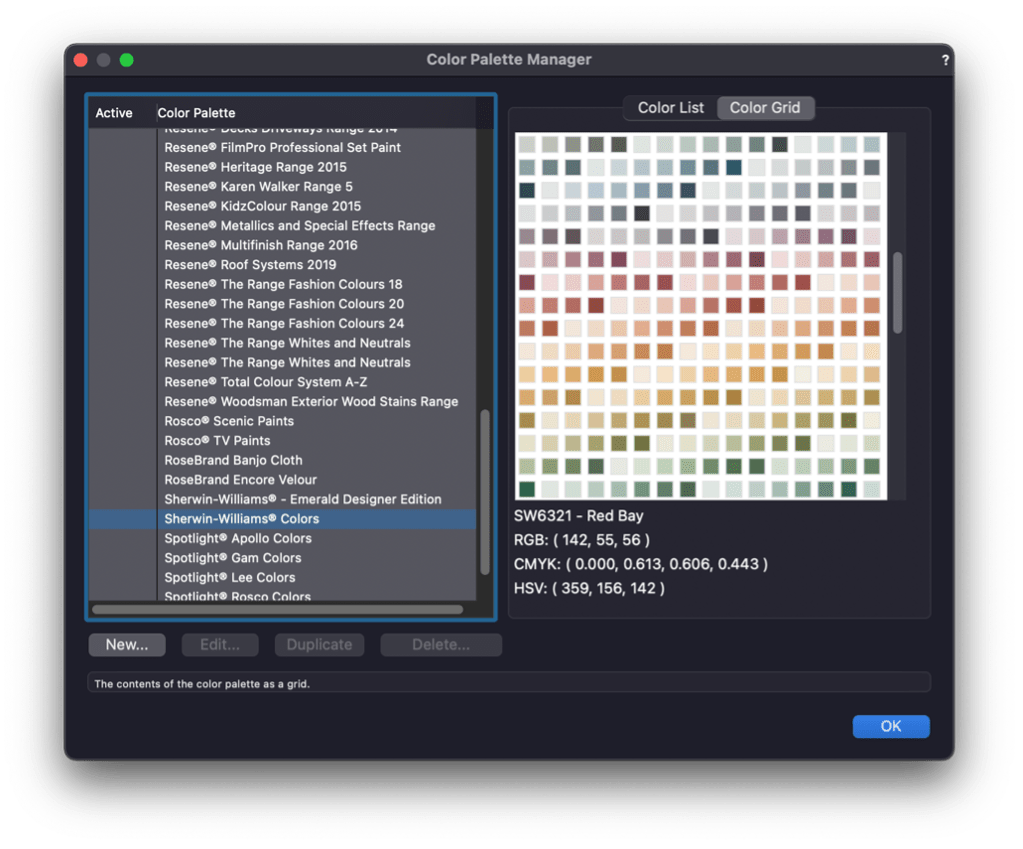Click the Delete... button
This screenshot has width=1023, height=849.
pos(440,645)
